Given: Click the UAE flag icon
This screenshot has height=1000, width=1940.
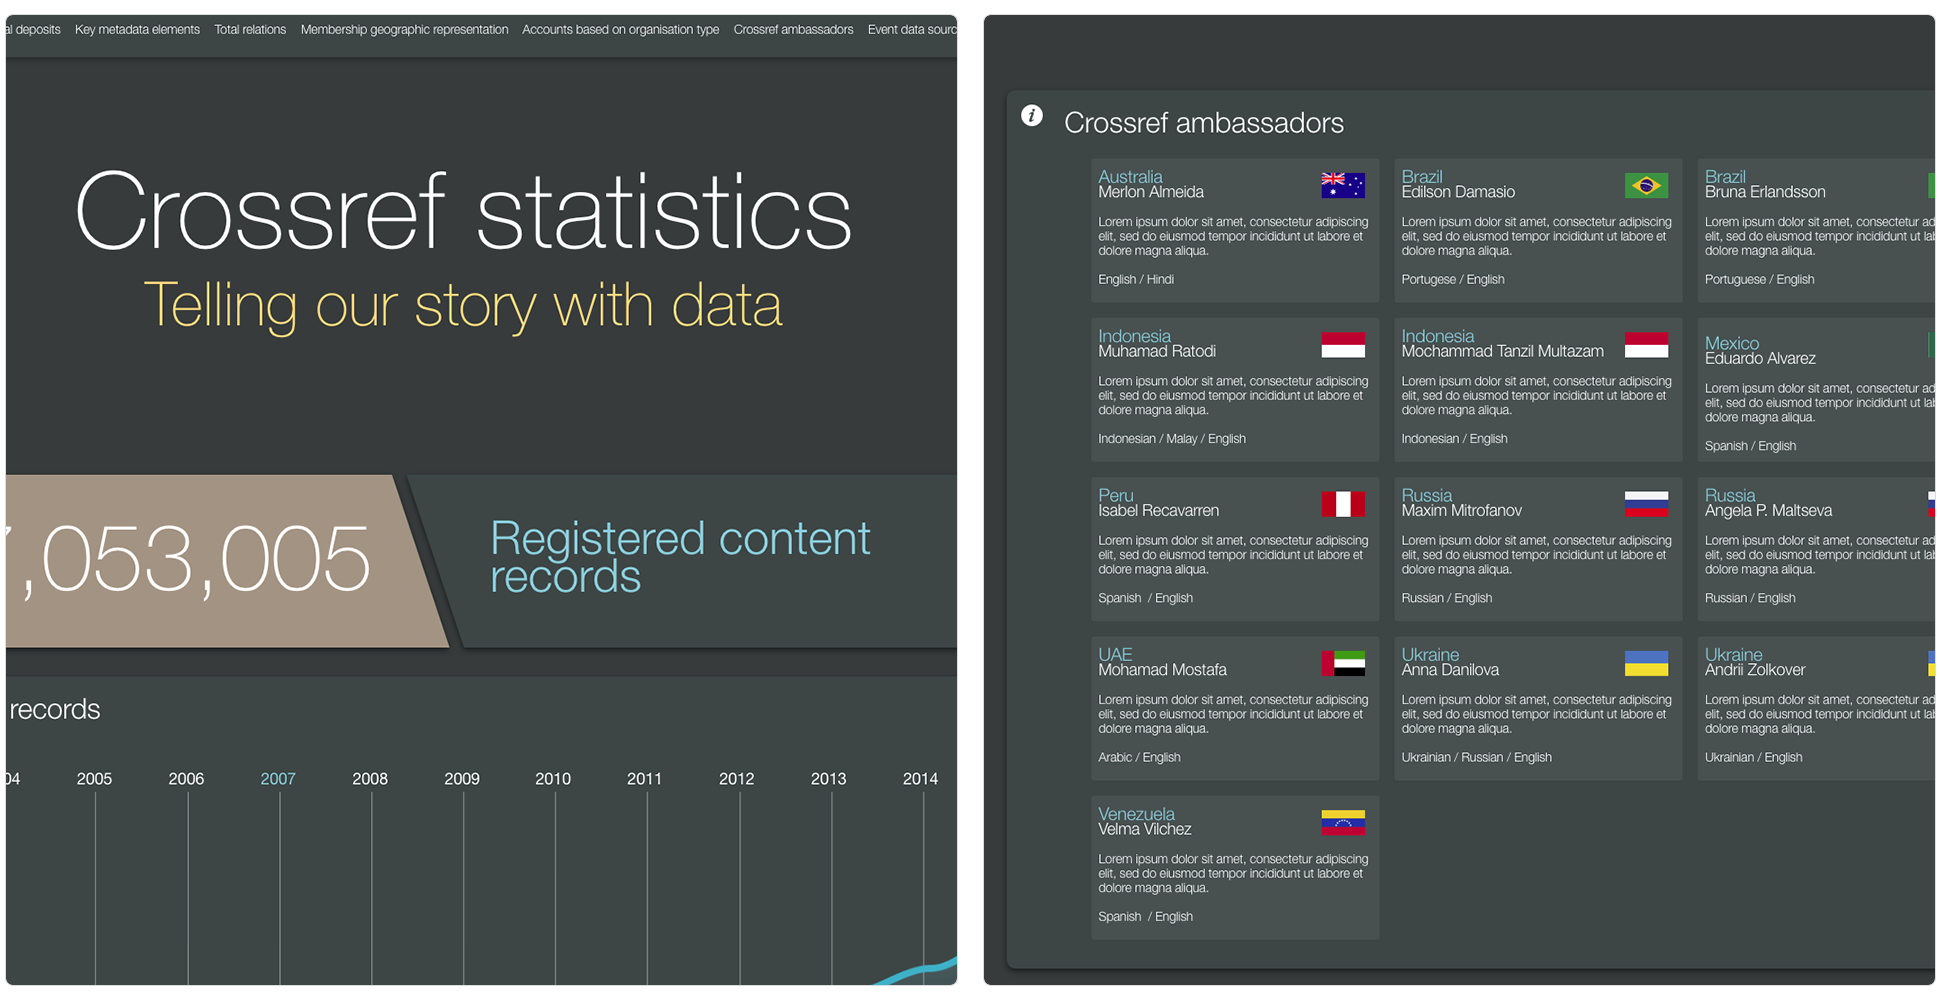Looking at the screenshot, I should [x=1342, y=663].
